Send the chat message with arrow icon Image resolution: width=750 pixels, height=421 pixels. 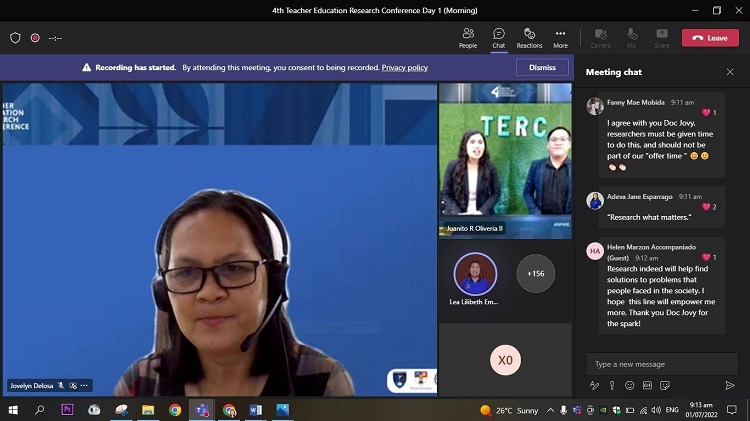click(729, 385)
